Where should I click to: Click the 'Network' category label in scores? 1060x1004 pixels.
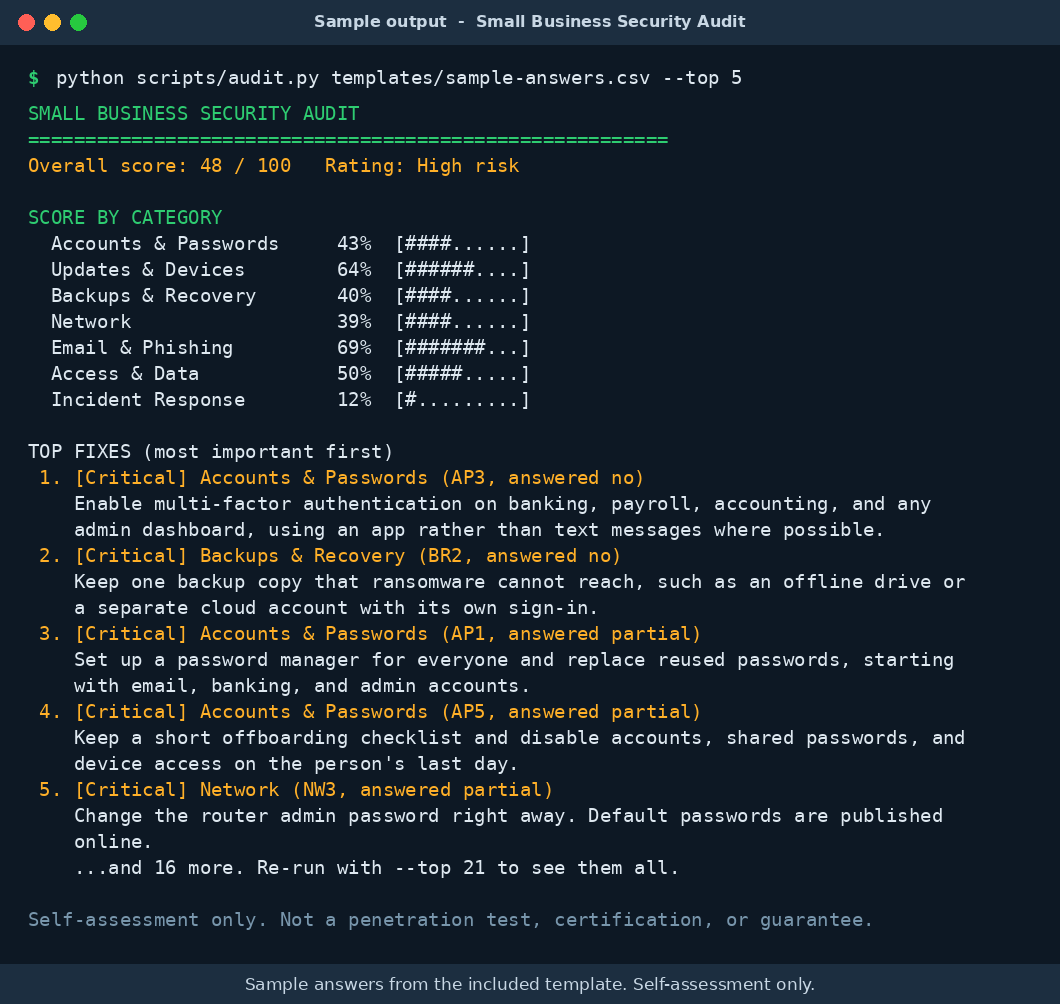pyautogui.click(x=91, y=322)
